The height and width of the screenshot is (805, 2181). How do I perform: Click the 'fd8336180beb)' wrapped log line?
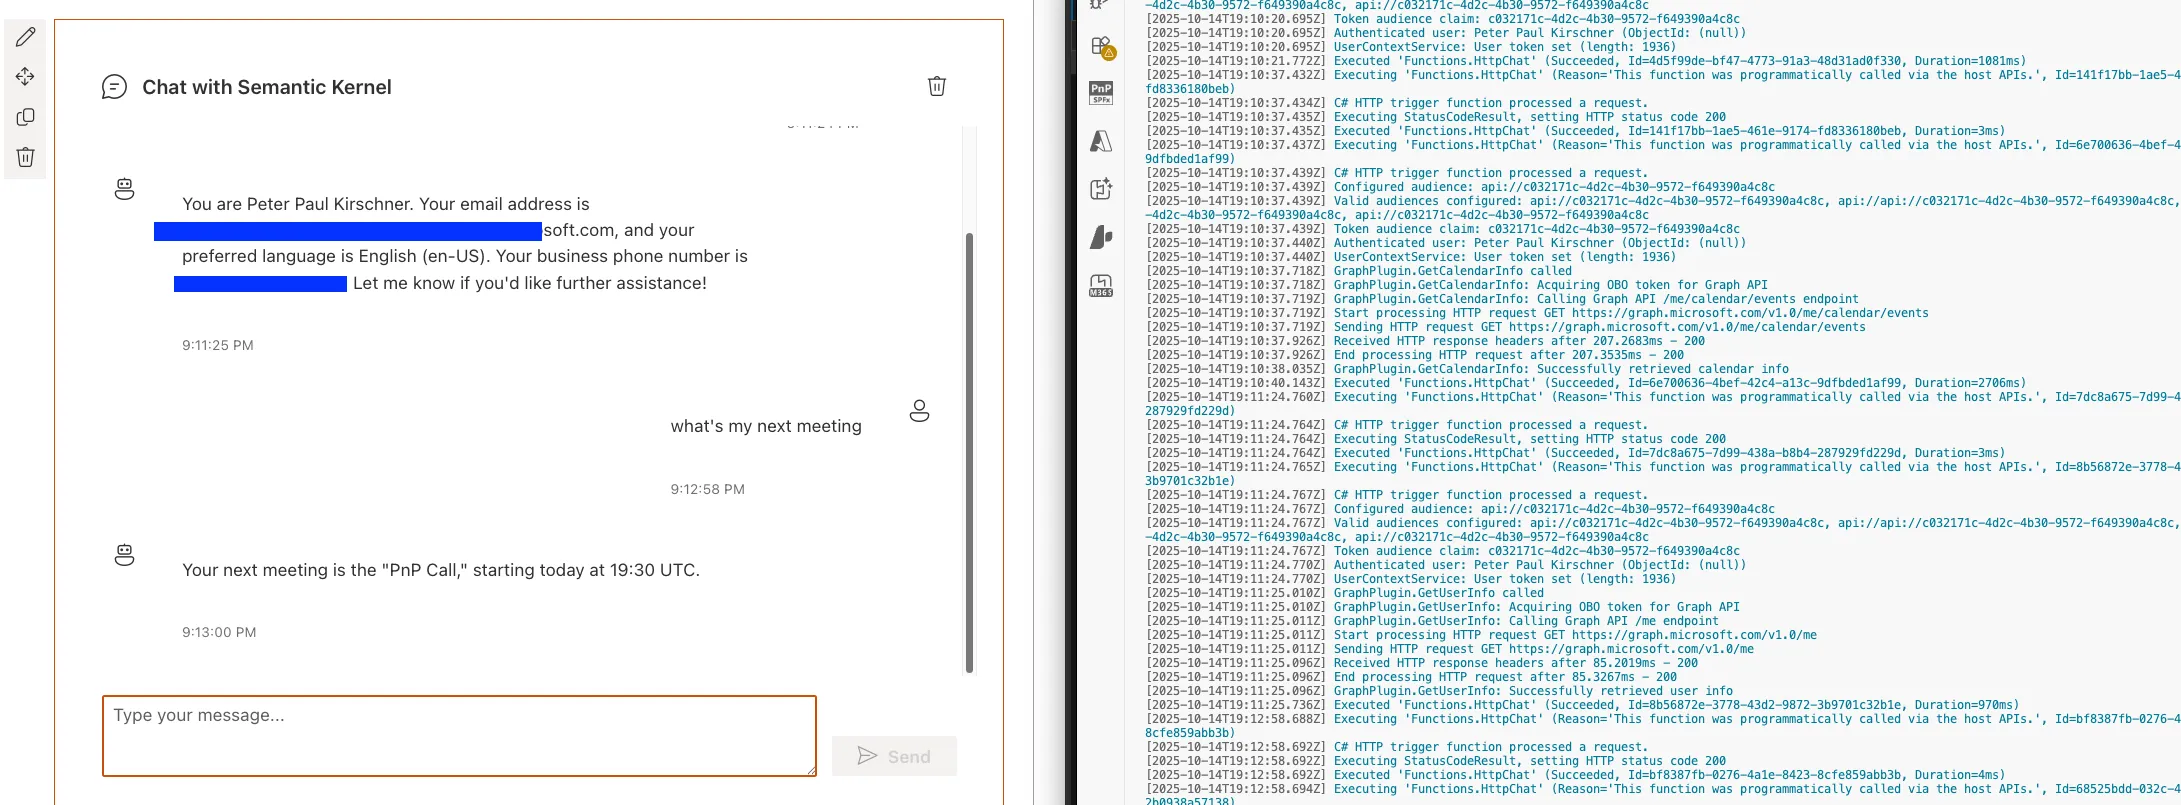click(x=1190, y=89)
